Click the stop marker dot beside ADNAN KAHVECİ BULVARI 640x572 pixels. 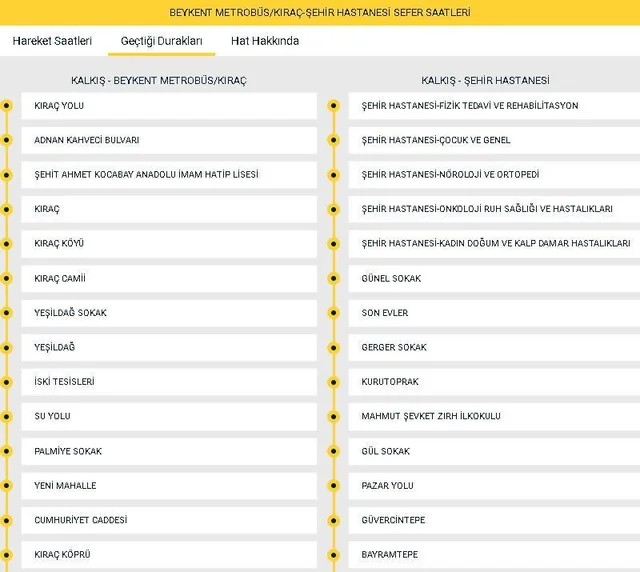7,140
